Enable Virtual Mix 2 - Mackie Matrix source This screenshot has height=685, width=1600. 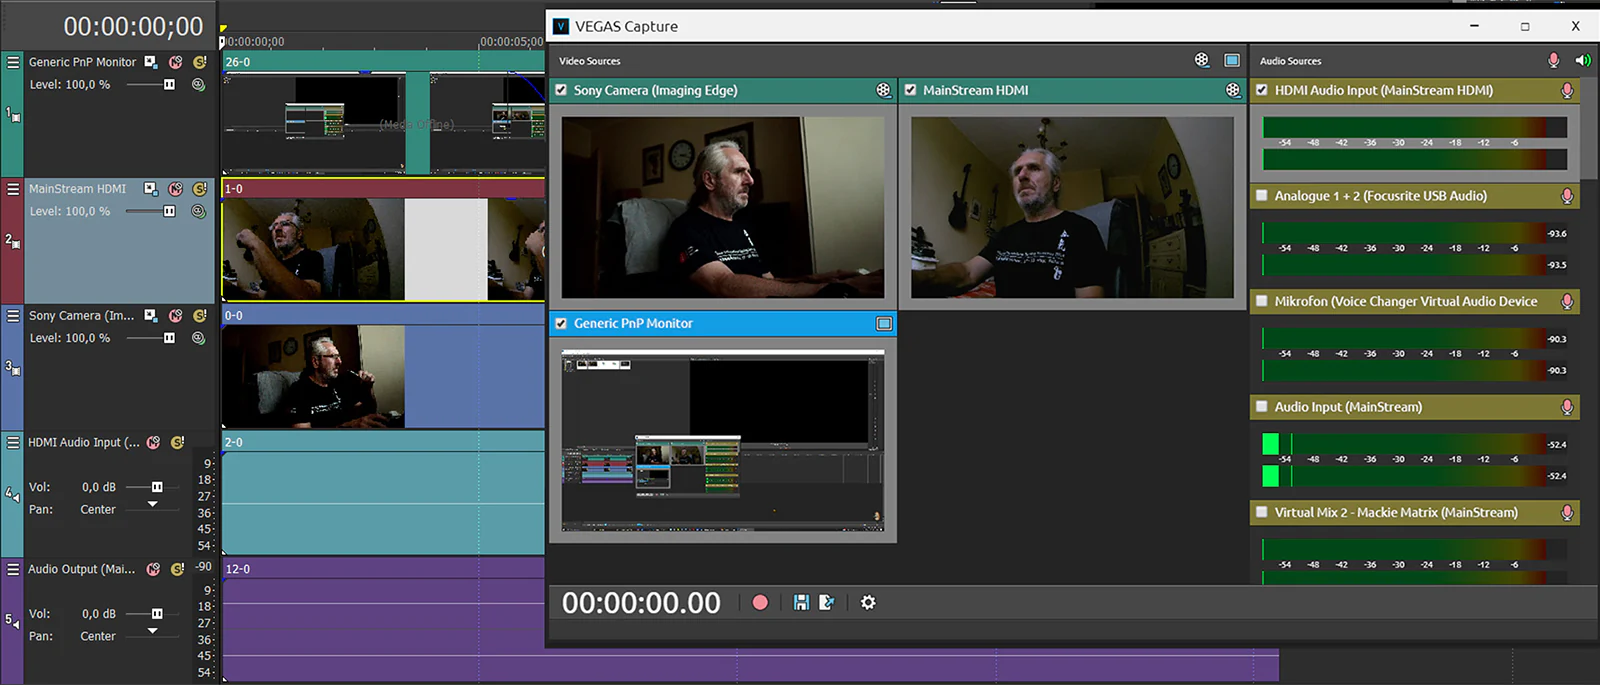pos(1262,512)
